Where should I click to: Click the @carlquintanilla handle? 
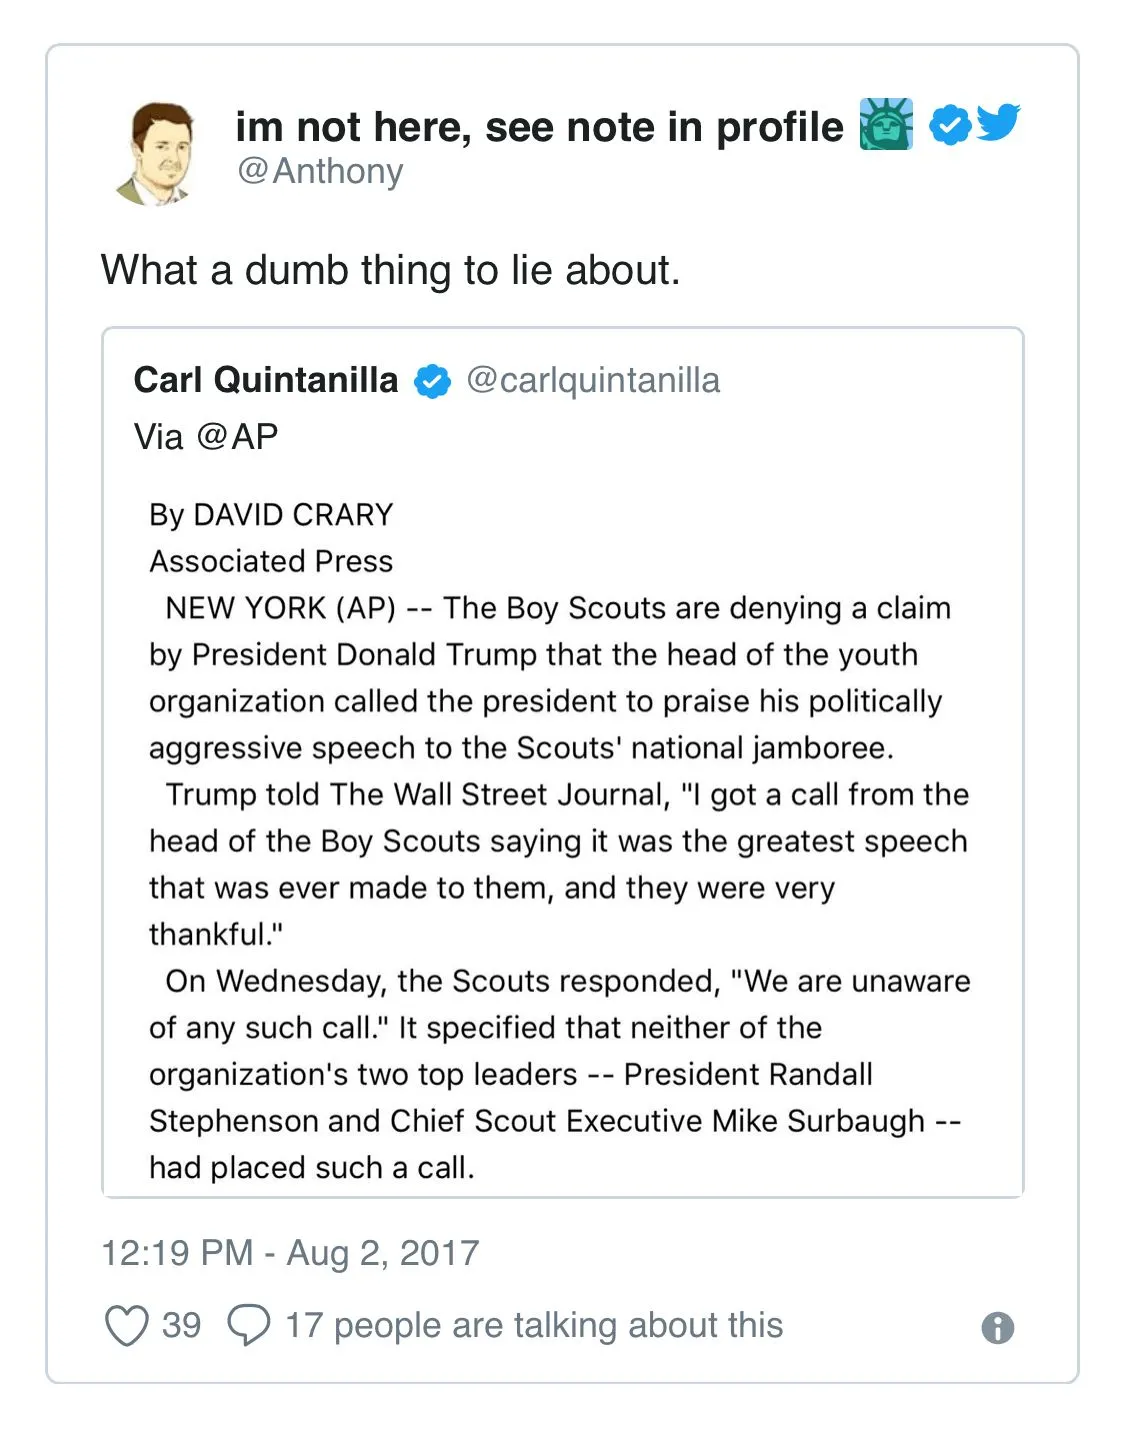point(593,380)
